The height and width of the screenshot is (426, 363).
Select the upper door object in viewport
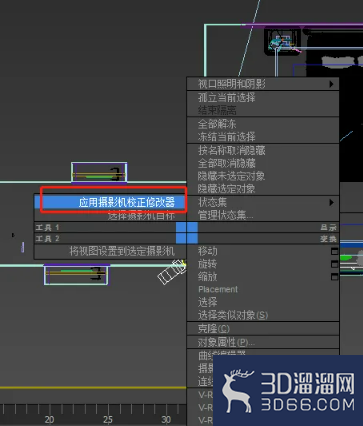pos(99,172)
